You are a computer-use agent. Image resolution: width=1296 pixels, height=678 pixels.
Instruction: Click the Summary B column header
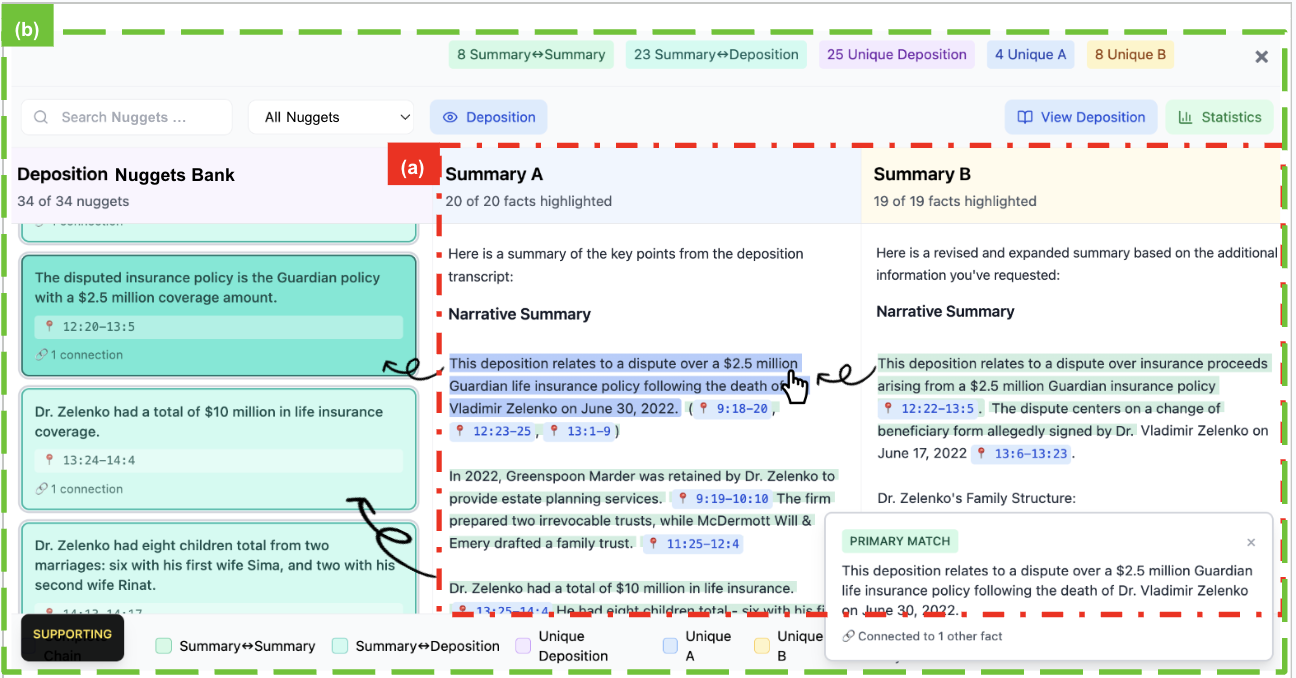pyautogui.click(x=1074, y=186)
